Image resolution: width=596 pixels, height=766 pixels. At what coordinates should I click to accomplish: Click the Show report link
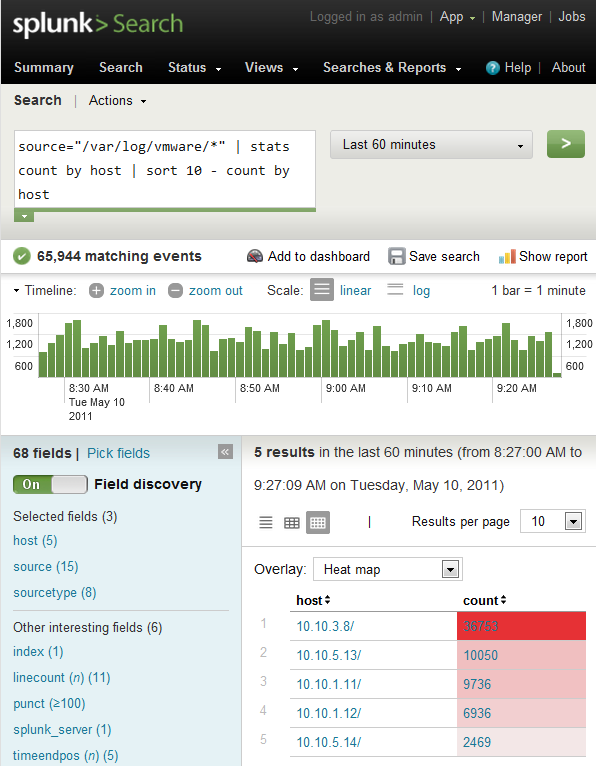(x=543, y=256)
